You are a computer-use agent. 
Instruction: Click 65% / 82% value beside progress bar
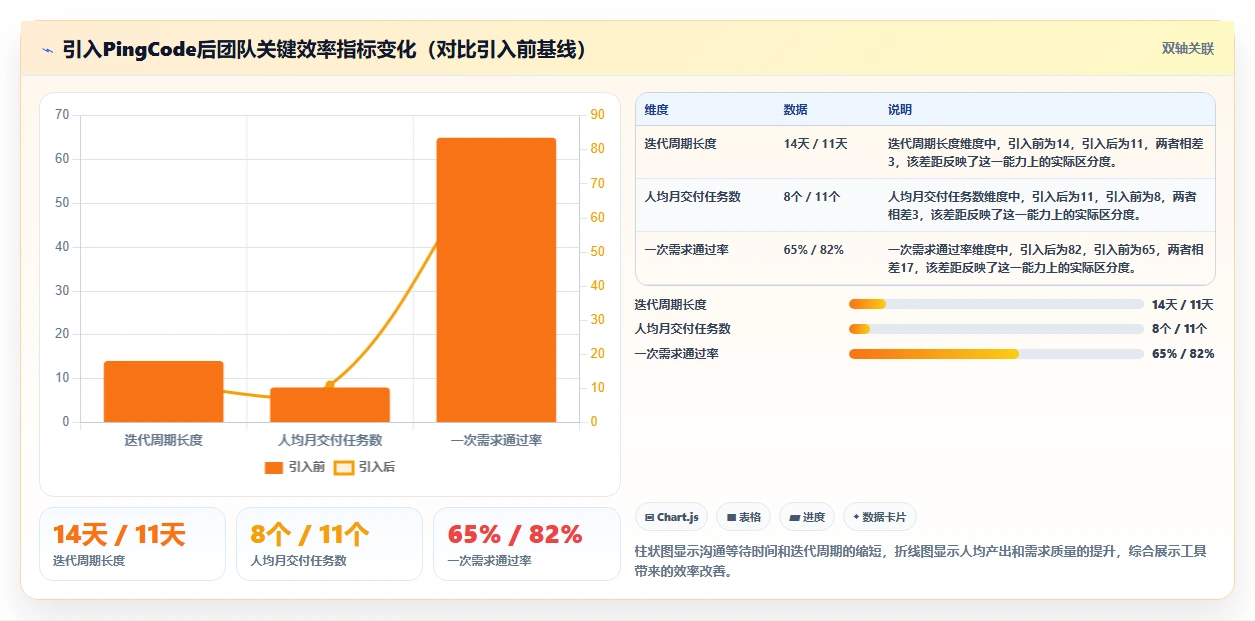click(1183, 354)
